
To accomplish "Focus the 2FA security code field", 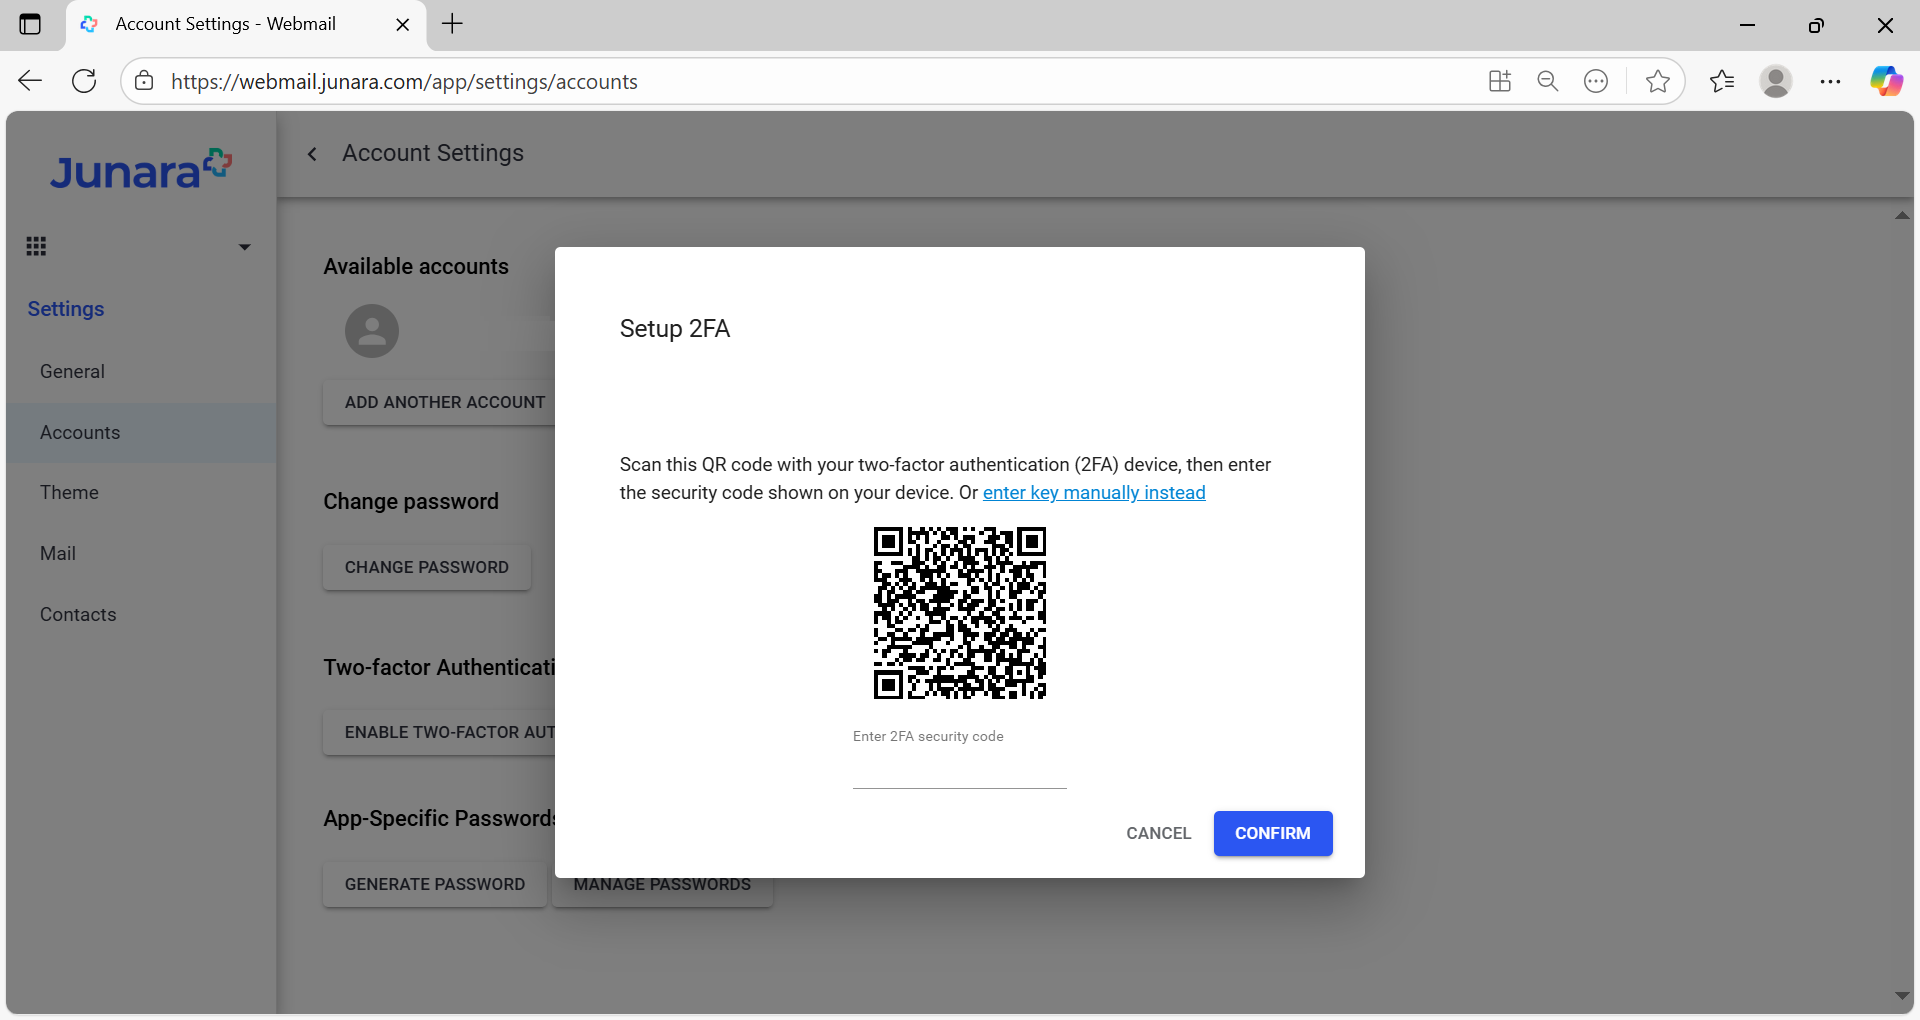I will (960, 770).
